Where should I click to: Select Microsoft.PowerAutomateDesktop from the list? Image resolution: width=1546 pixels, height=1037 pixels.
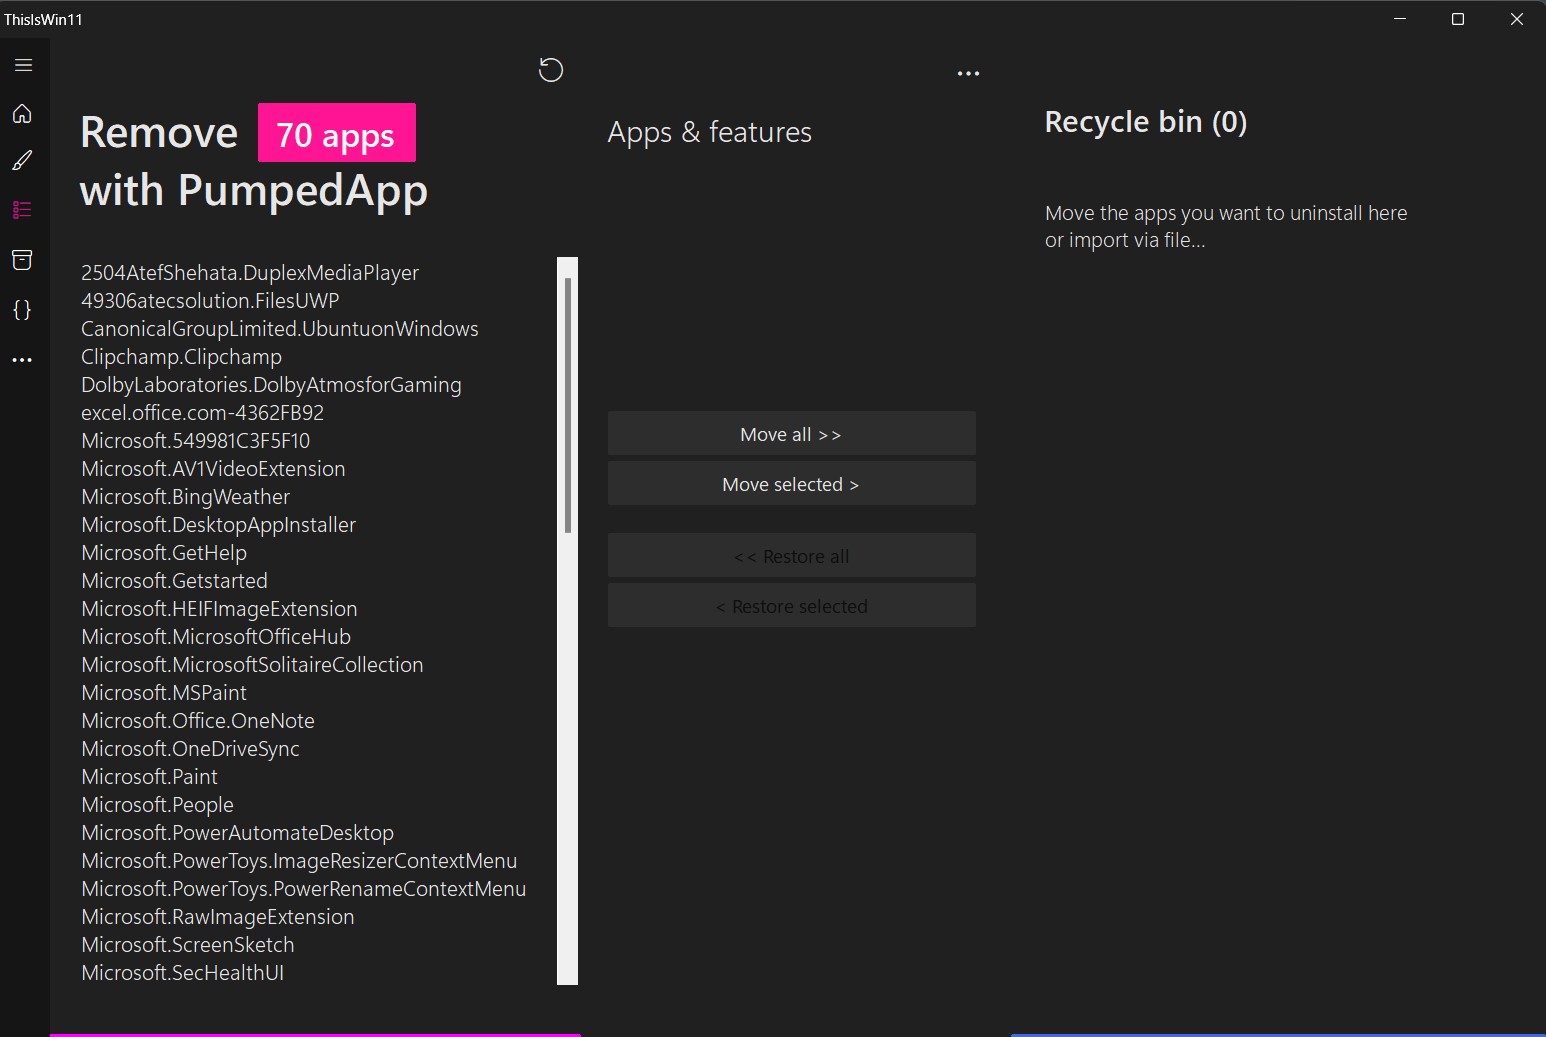pyautogui.click(x=237, y=833)
